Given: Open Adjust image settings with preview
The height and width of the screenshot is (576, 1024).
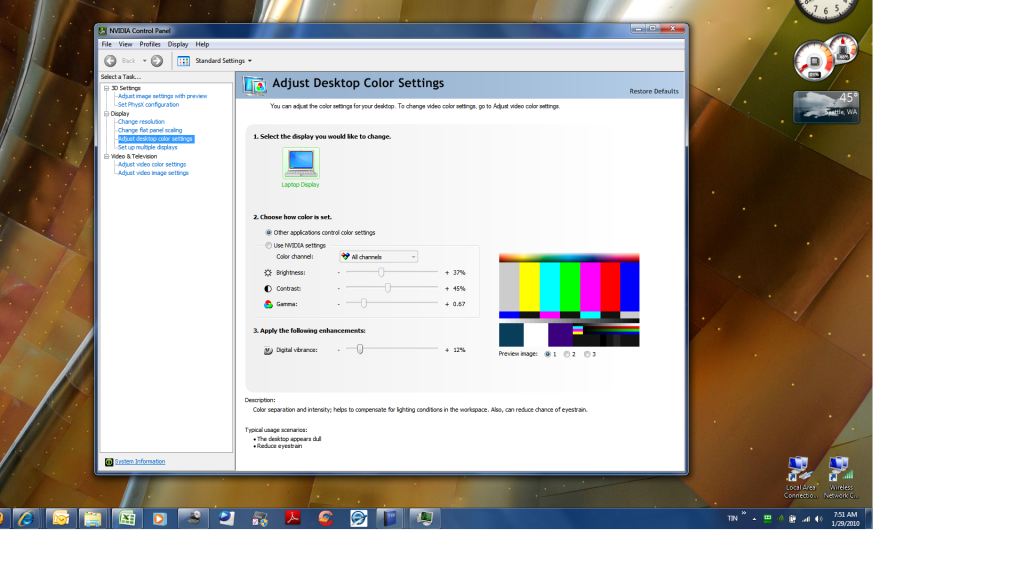Looking at the screenshot, I should 163,97.
